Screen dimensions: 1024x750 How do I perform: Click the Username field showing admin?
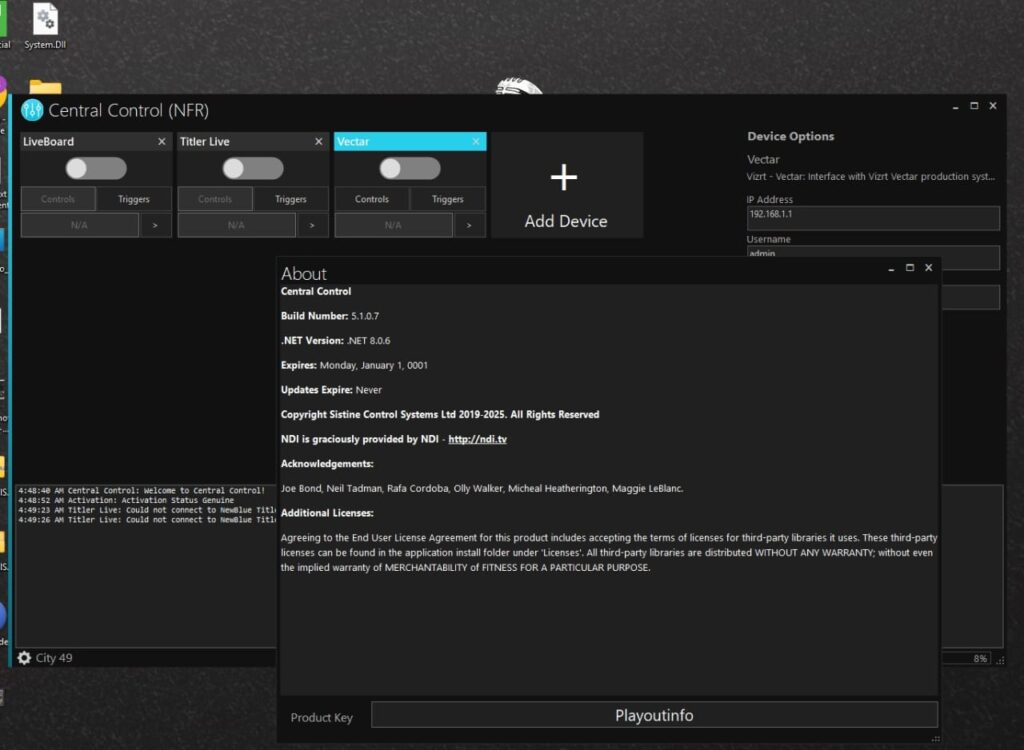(872, 255)
